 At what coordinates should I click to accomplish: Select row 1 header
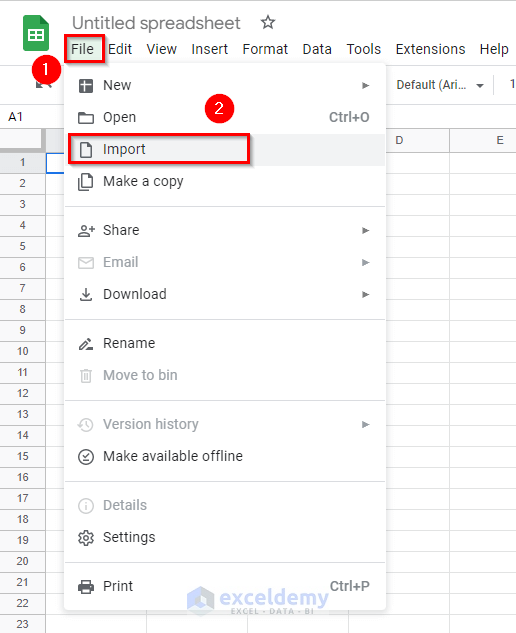tap(23, 163)
